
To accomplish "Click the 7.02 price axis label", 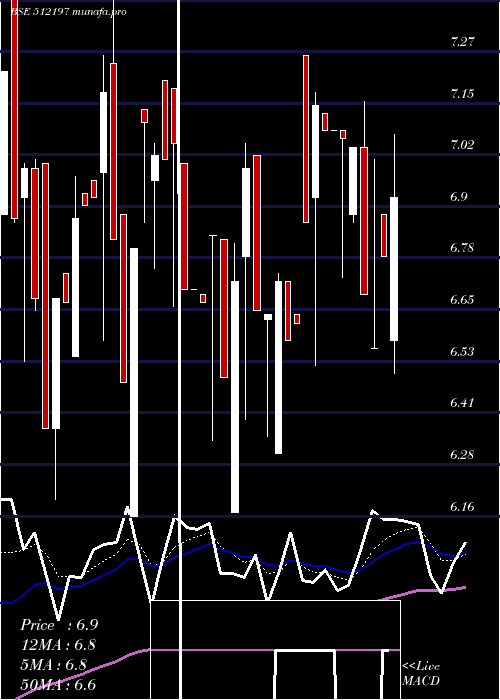I will tap(462, 145).
